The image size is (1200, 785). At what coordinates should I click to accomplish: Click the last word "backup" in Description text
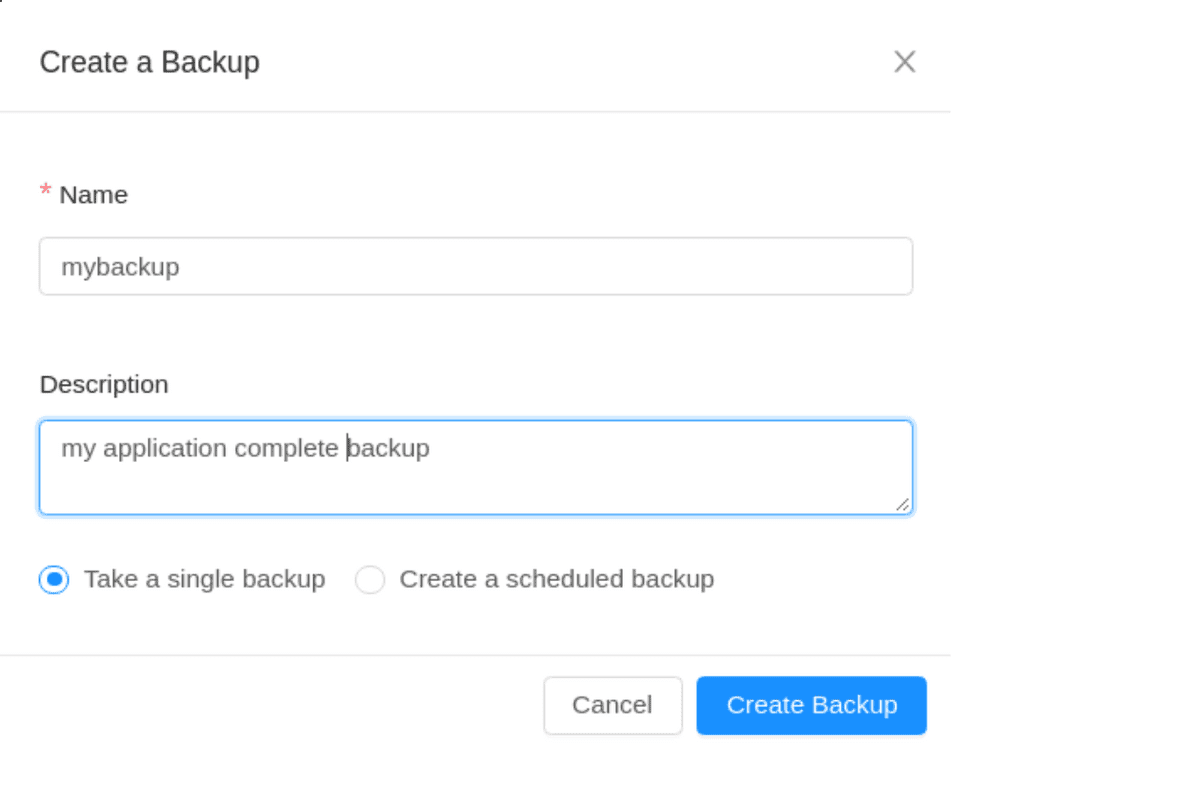(x=389, y=447)
